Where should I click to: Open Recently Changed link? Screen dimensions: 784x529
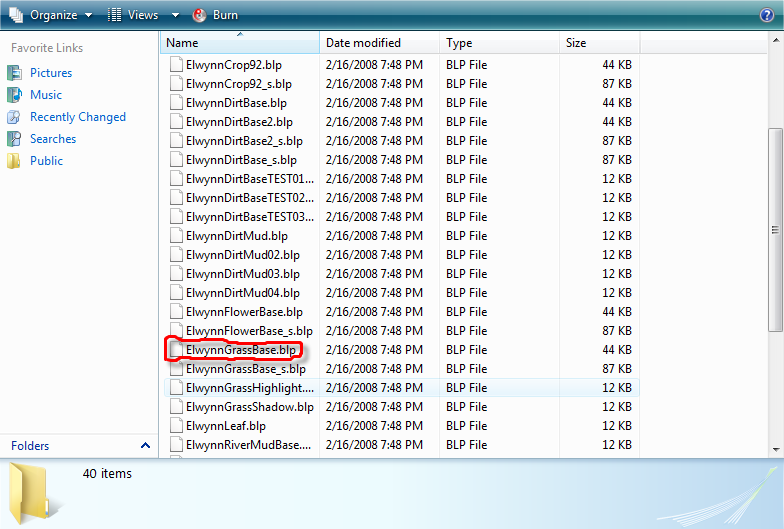[78, 117]
